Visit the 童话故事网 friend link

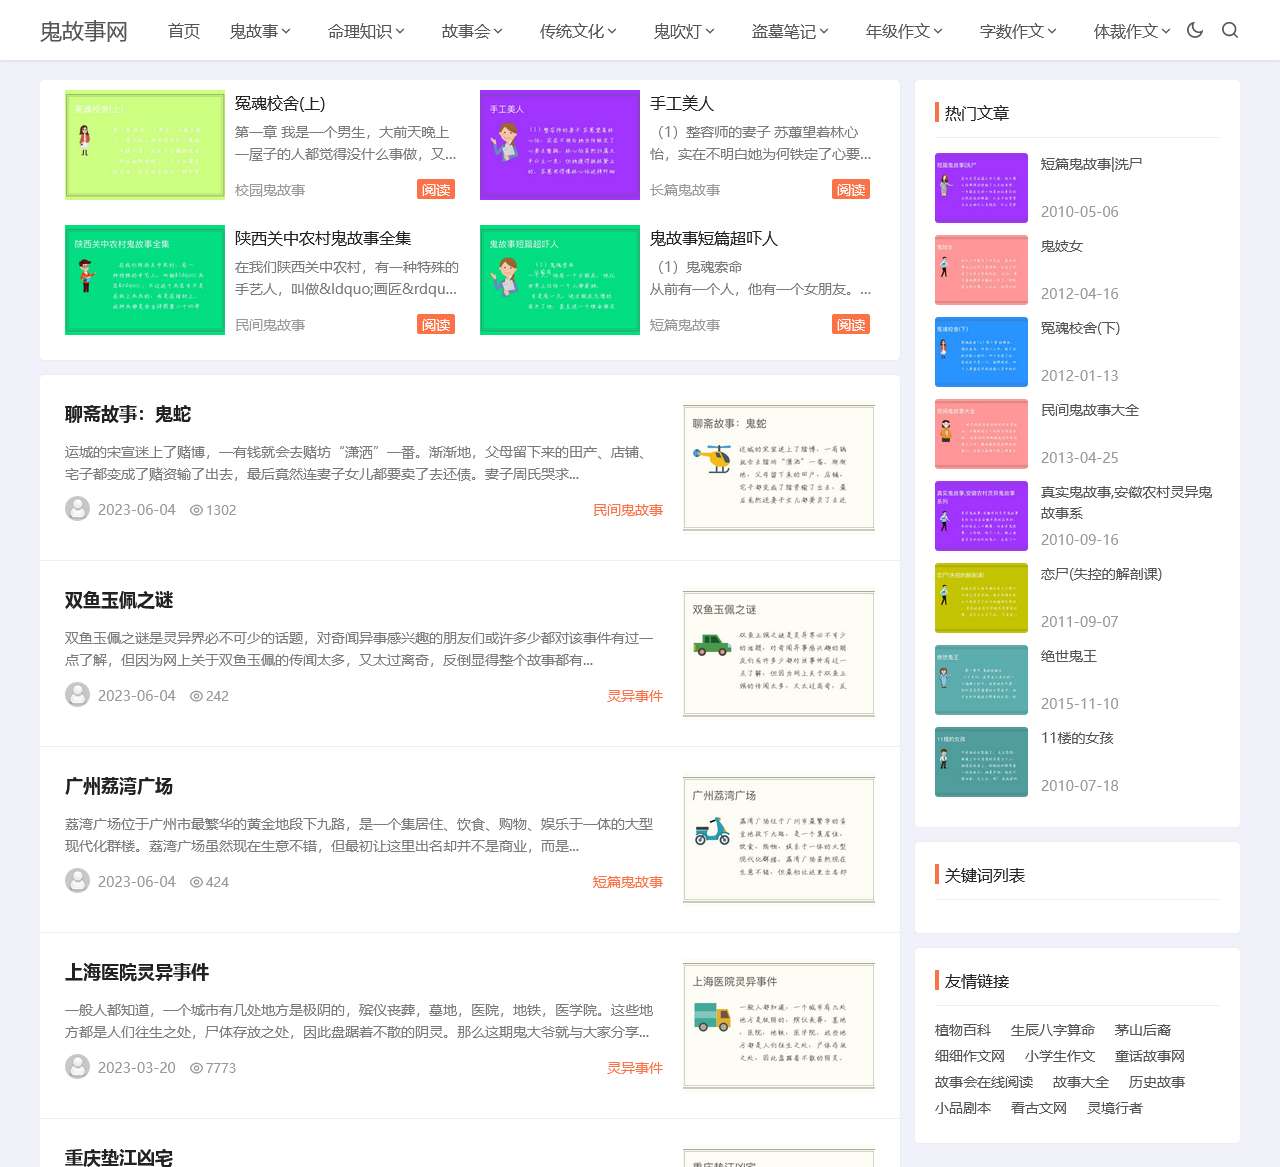point(1150,1056)
